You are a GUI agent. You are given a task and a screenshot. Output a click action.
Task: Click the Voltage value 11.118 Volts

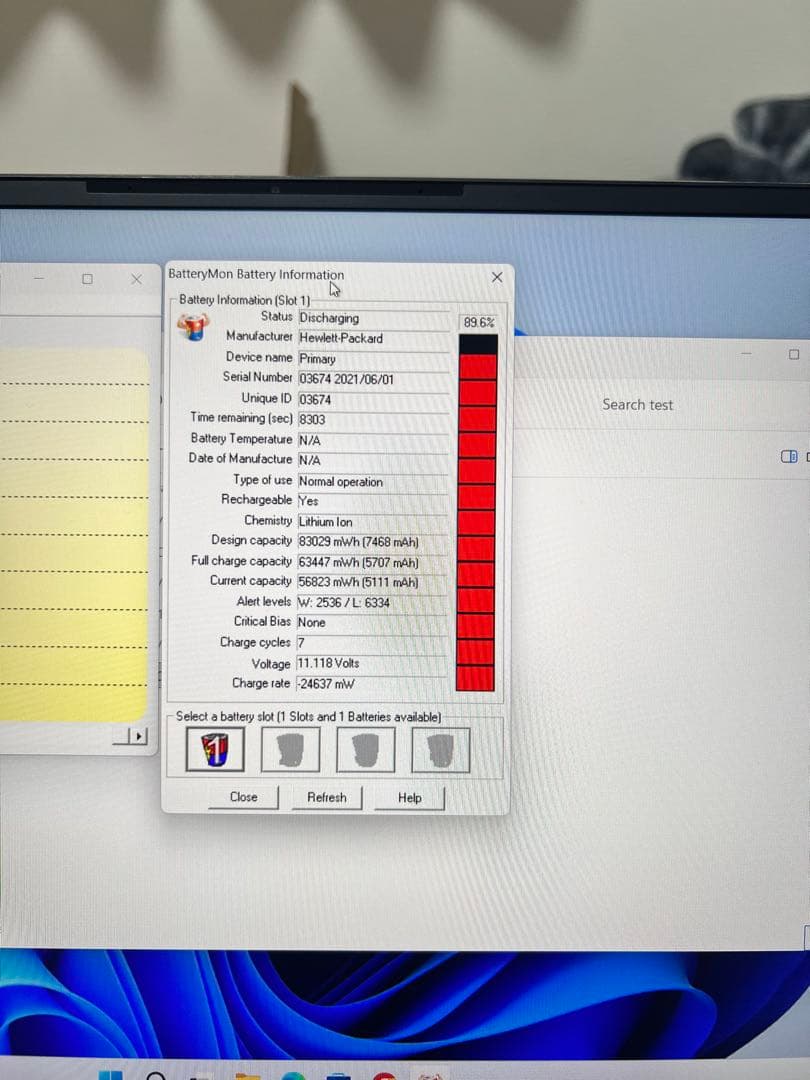373,664
